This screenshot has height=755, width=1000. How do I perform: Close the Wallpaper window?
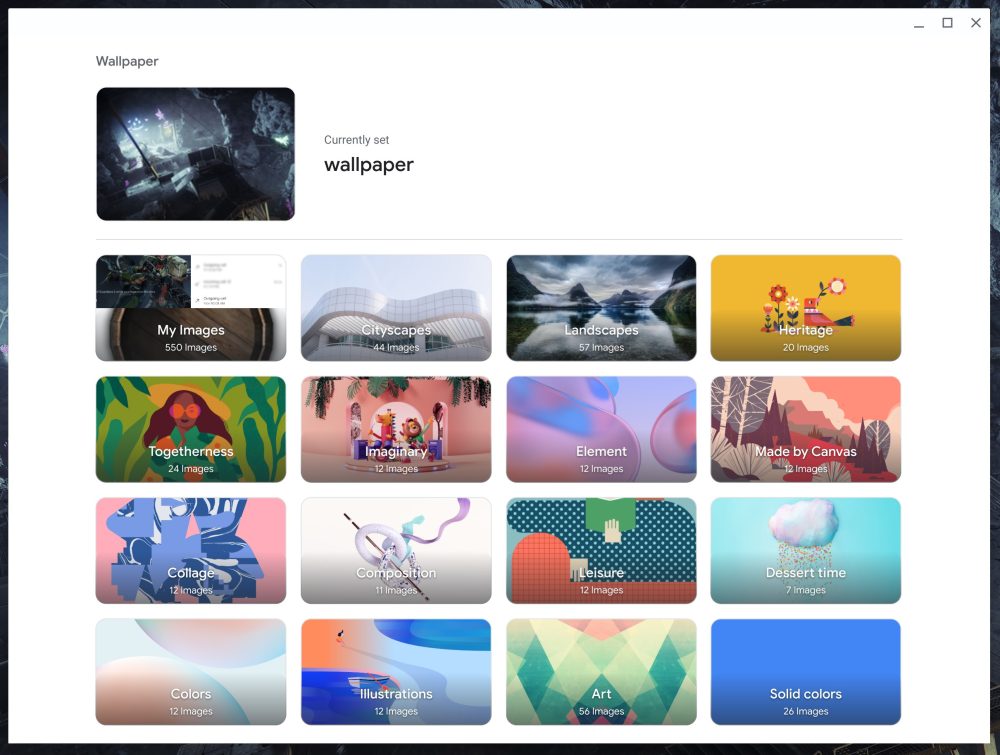[x=976, y=23]
